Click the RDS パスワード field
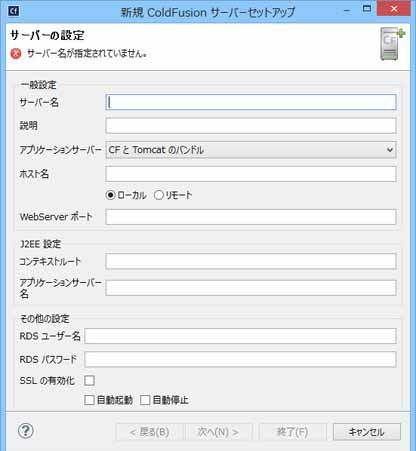 240,360
